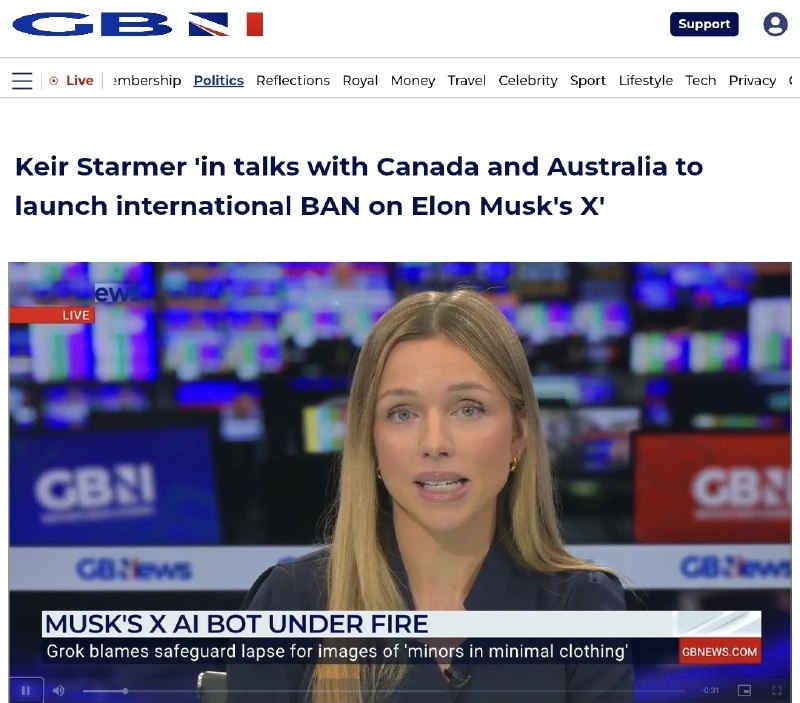This screenshot has width=800, height=703.
Task: Select the Royal navigation item
Action: tap(360, 81)
